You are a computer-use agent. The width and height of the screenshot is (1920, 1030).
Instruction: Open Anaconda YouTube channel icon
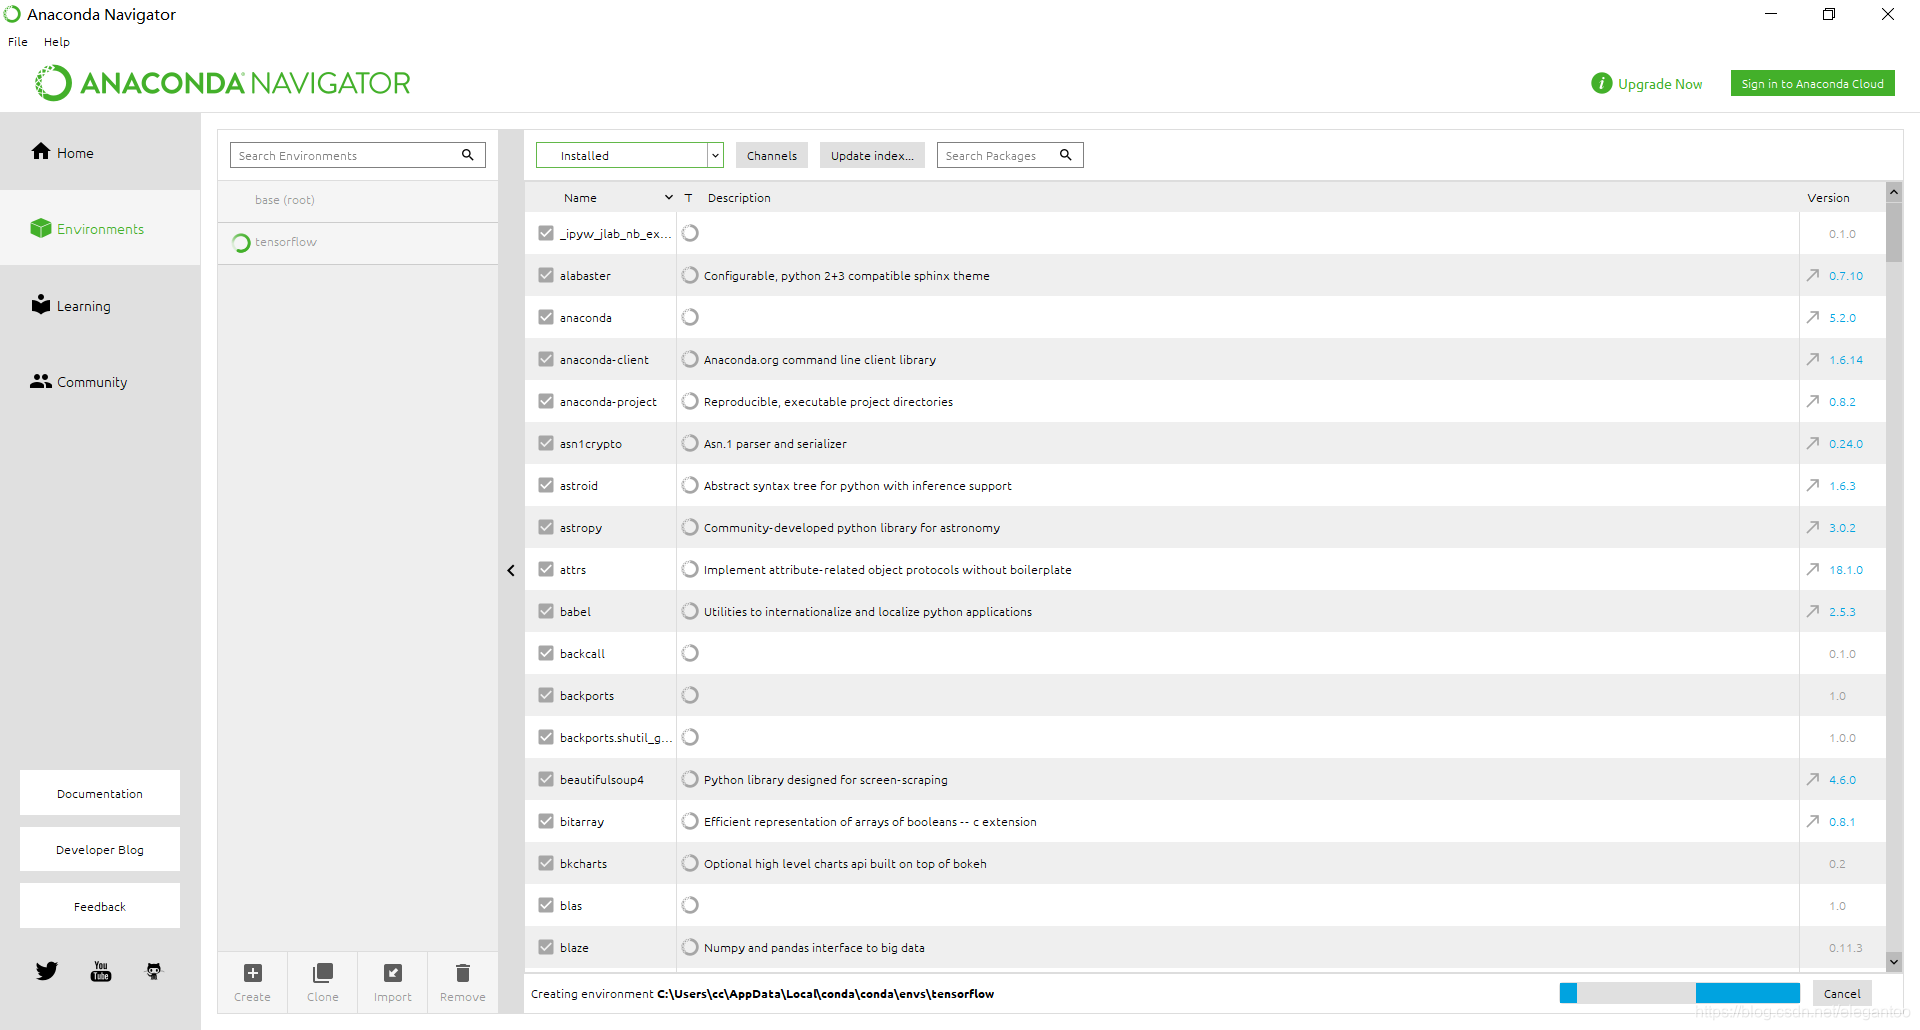tap(101, 971)
